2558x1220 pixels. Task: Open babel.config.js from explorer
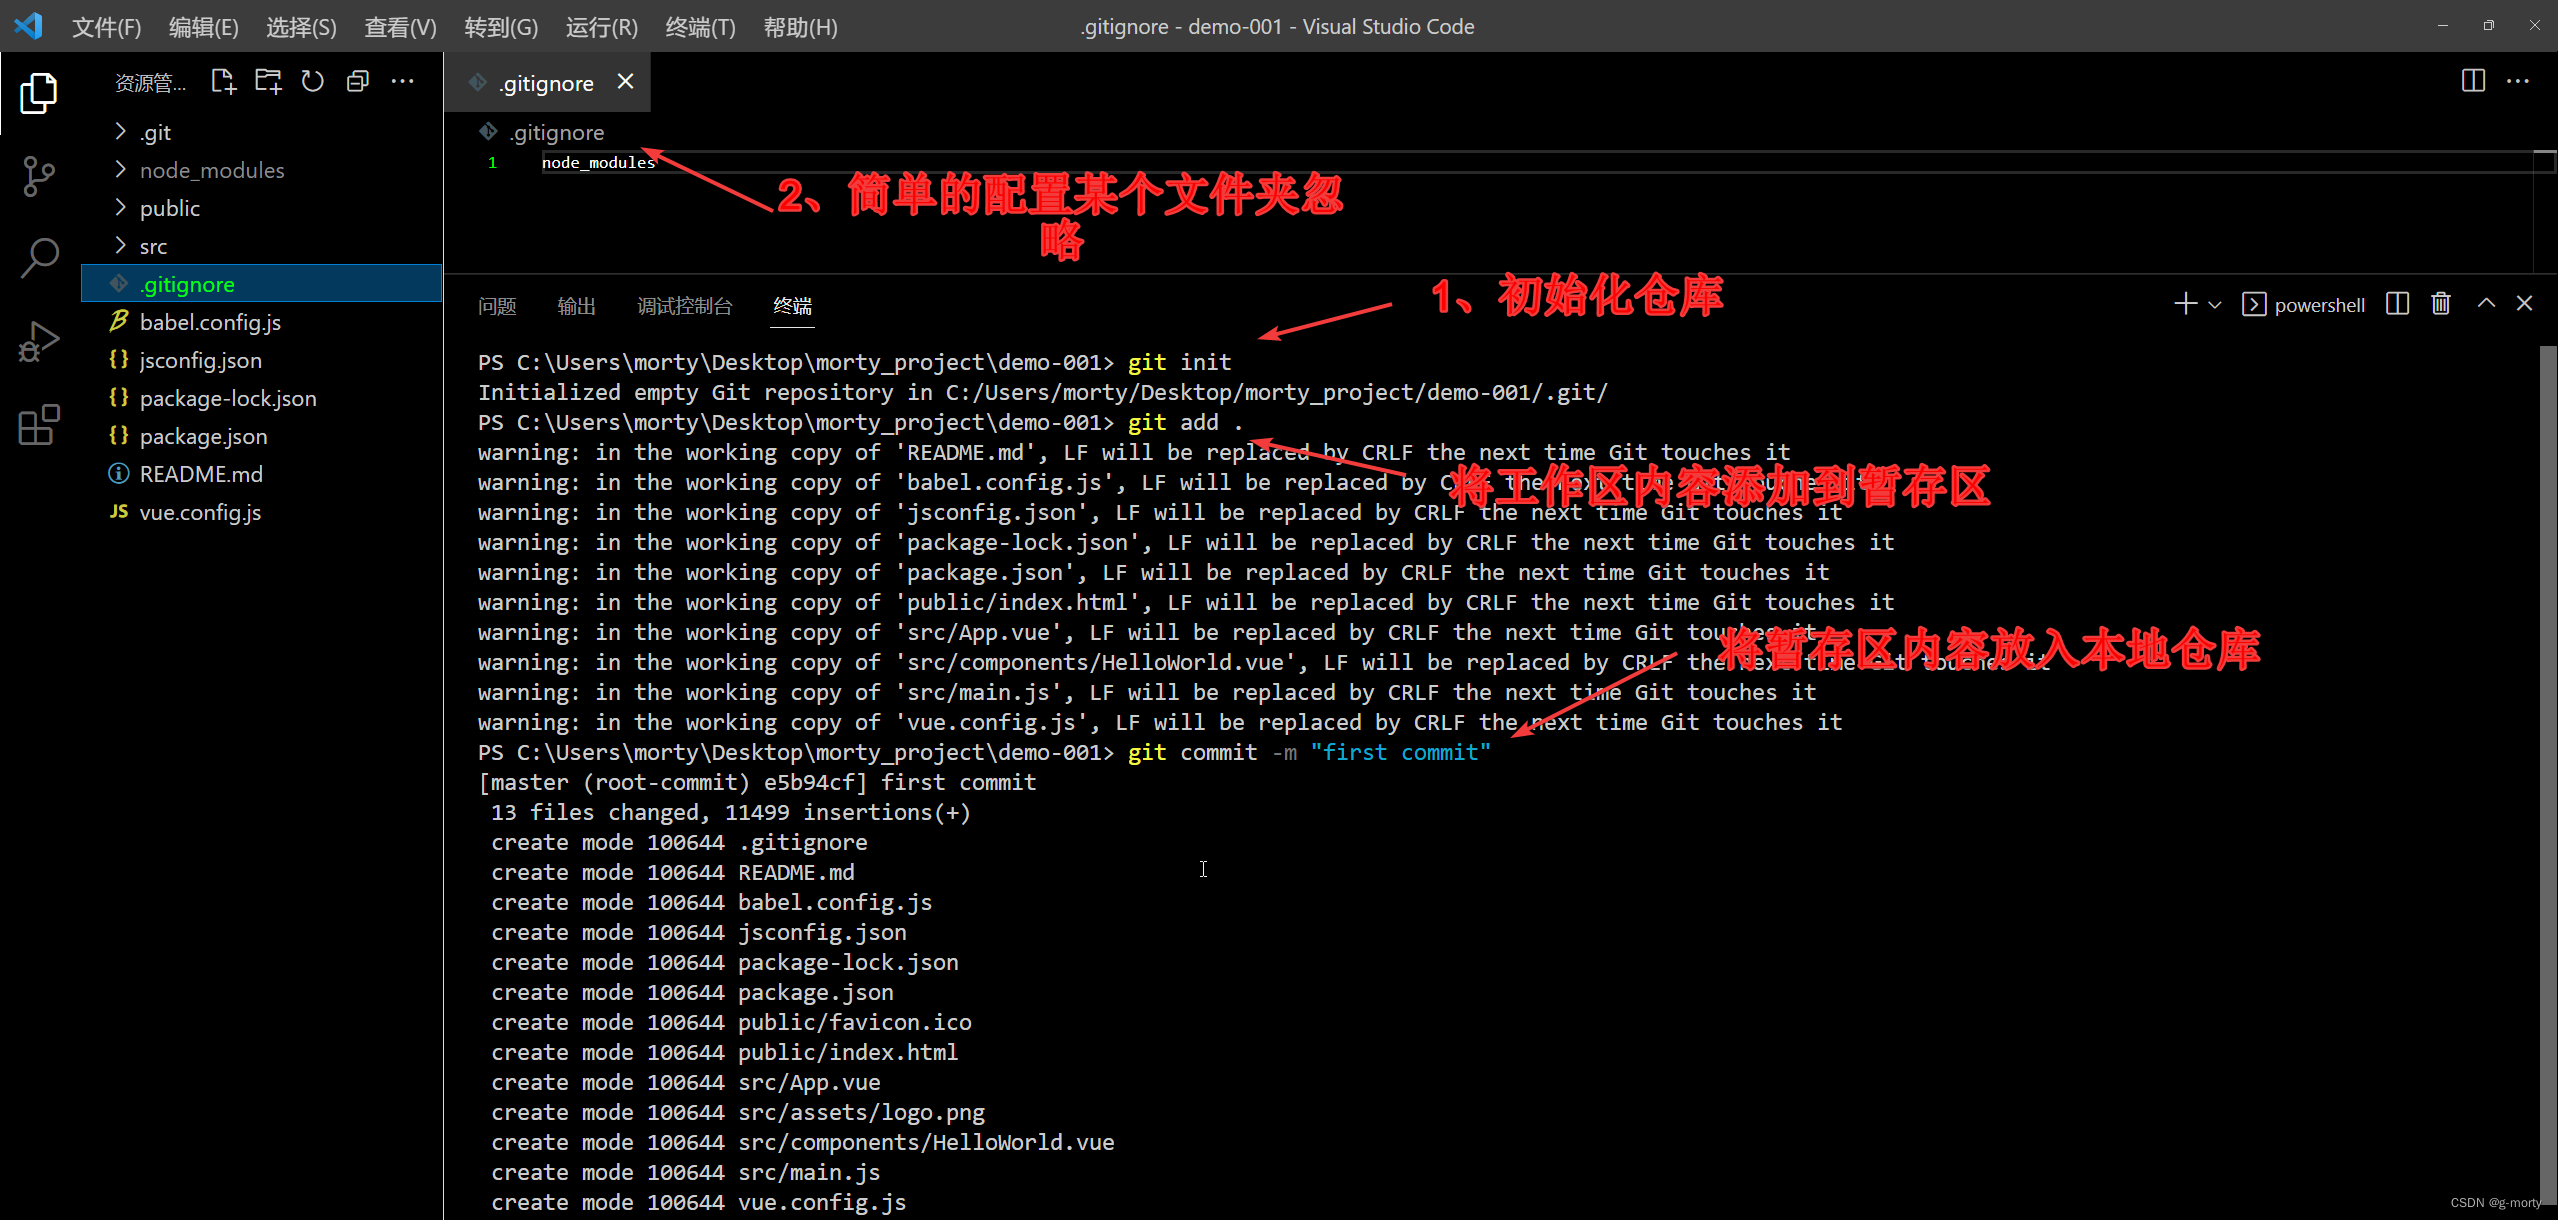click(262, 322)
